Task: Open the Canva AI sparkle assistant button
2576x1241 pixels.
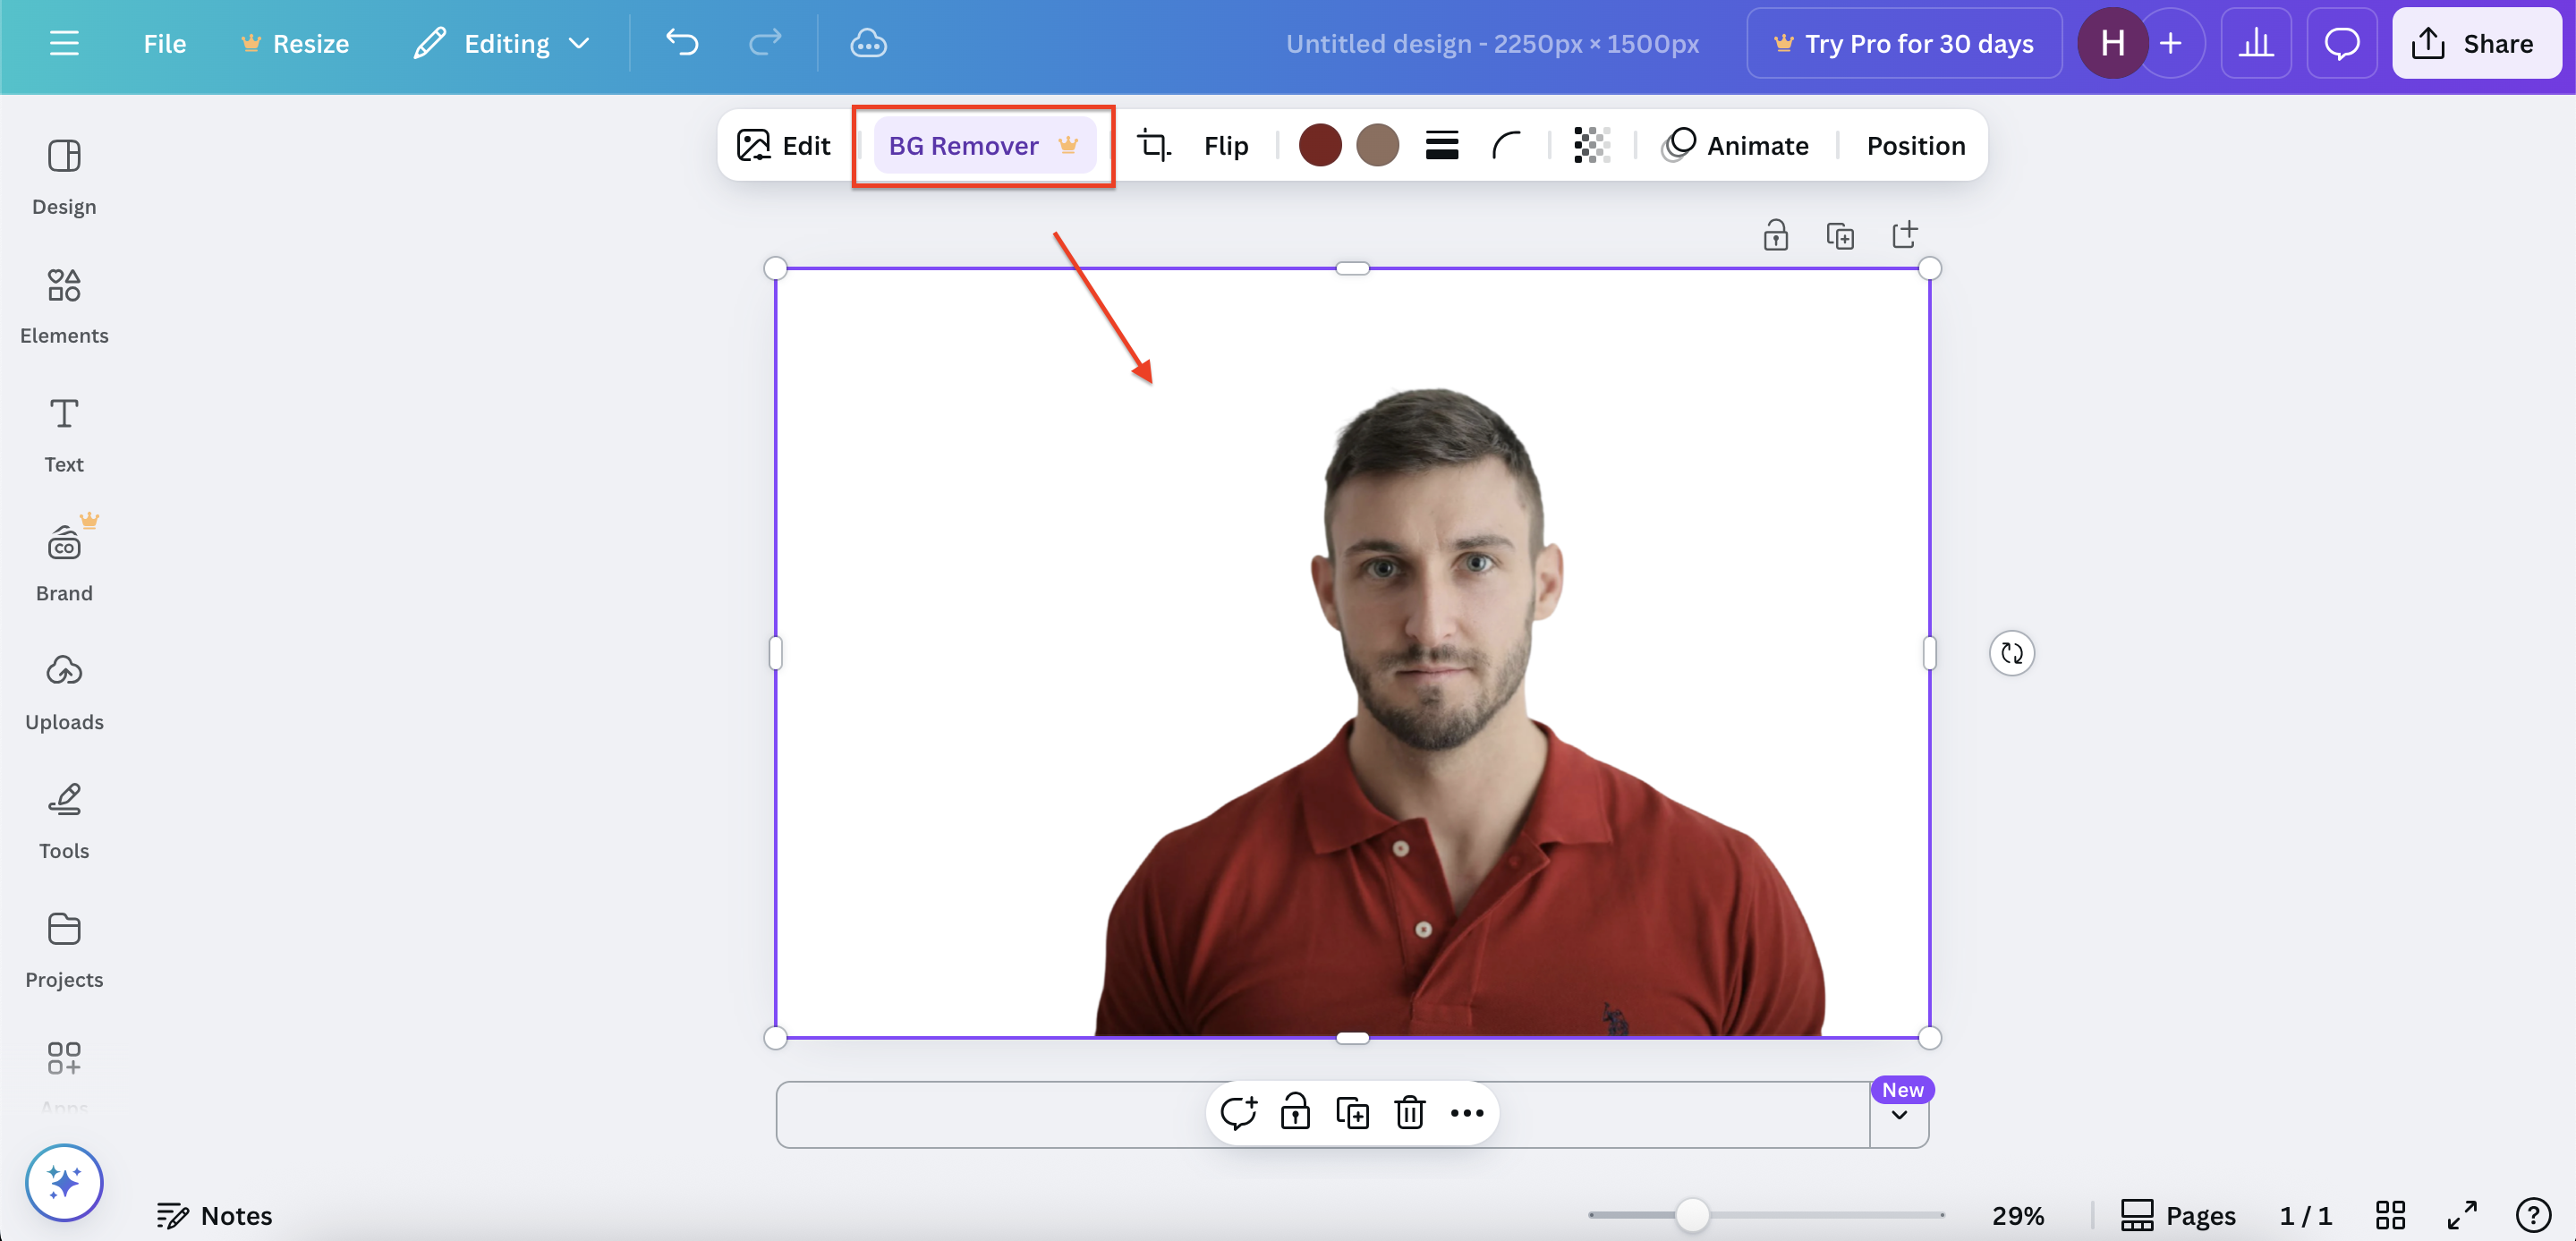Action: pos(64,1182)
